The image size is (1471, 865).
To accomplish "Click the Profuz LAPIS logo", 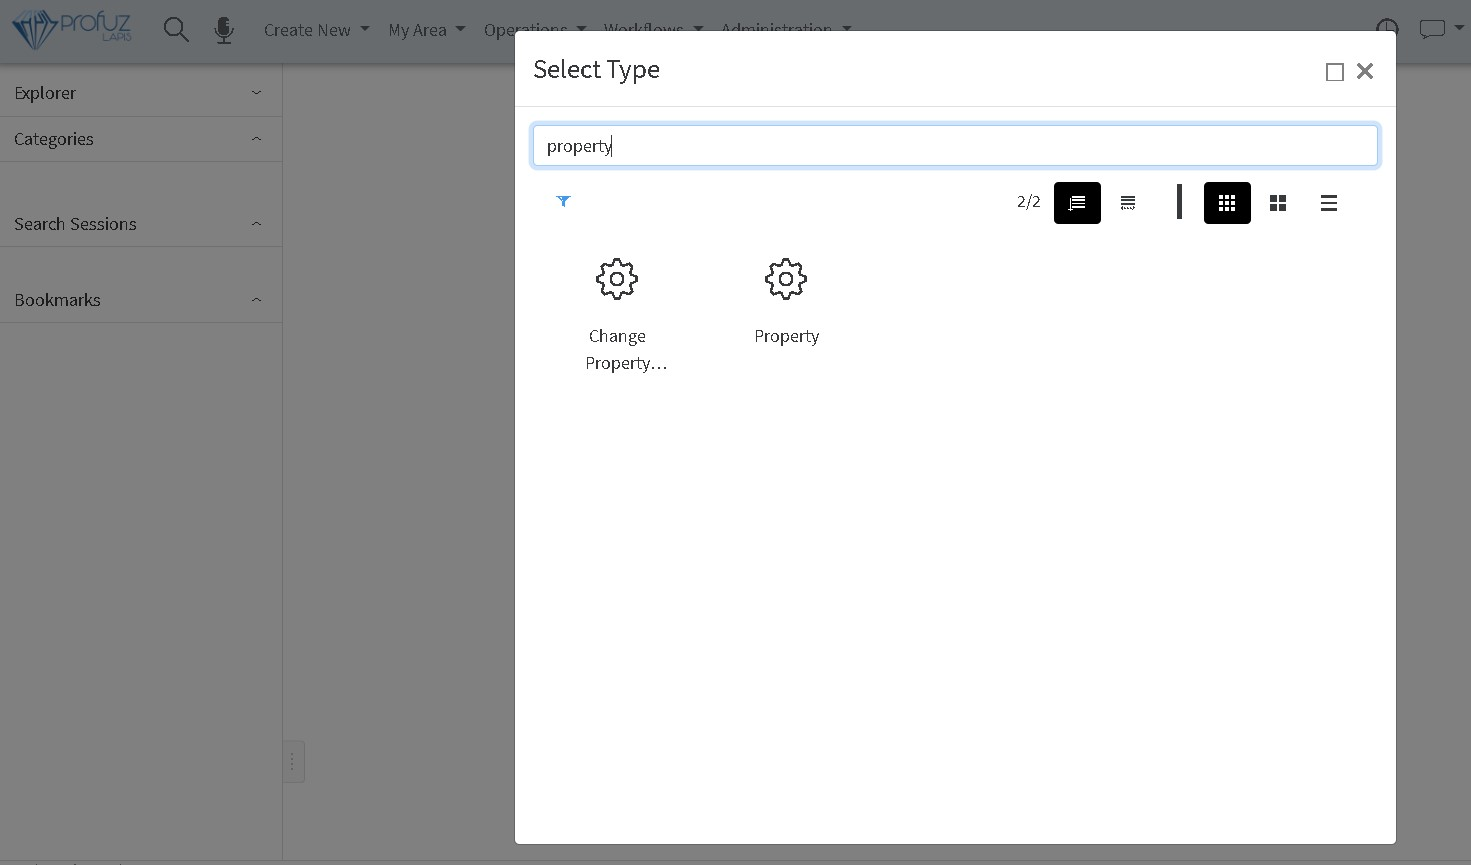I will pyautogui.click(x=72, y=29).
